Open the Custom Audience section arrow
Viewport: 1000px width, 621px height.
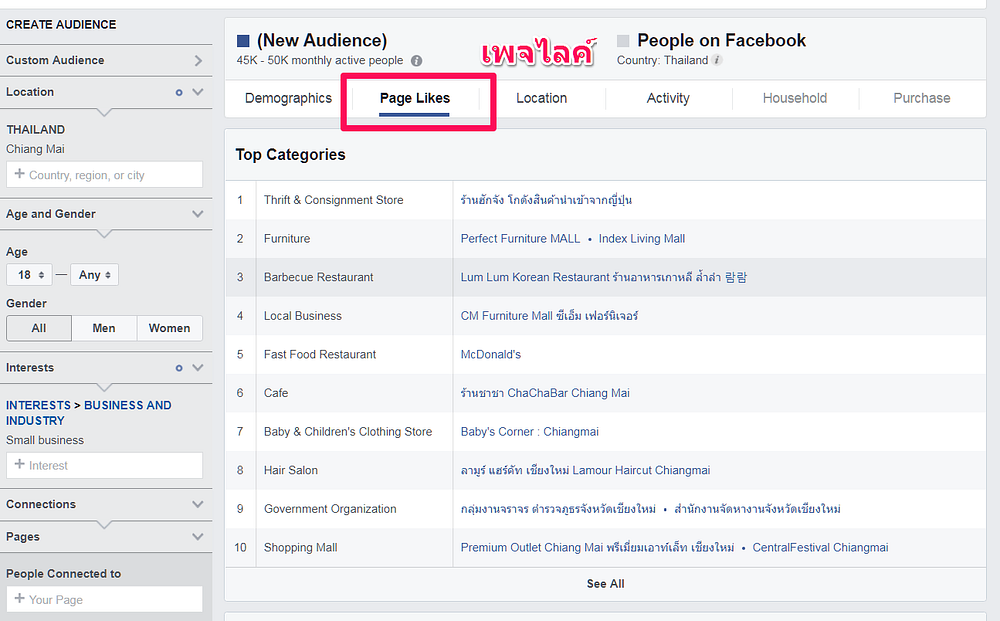(198, 61)
